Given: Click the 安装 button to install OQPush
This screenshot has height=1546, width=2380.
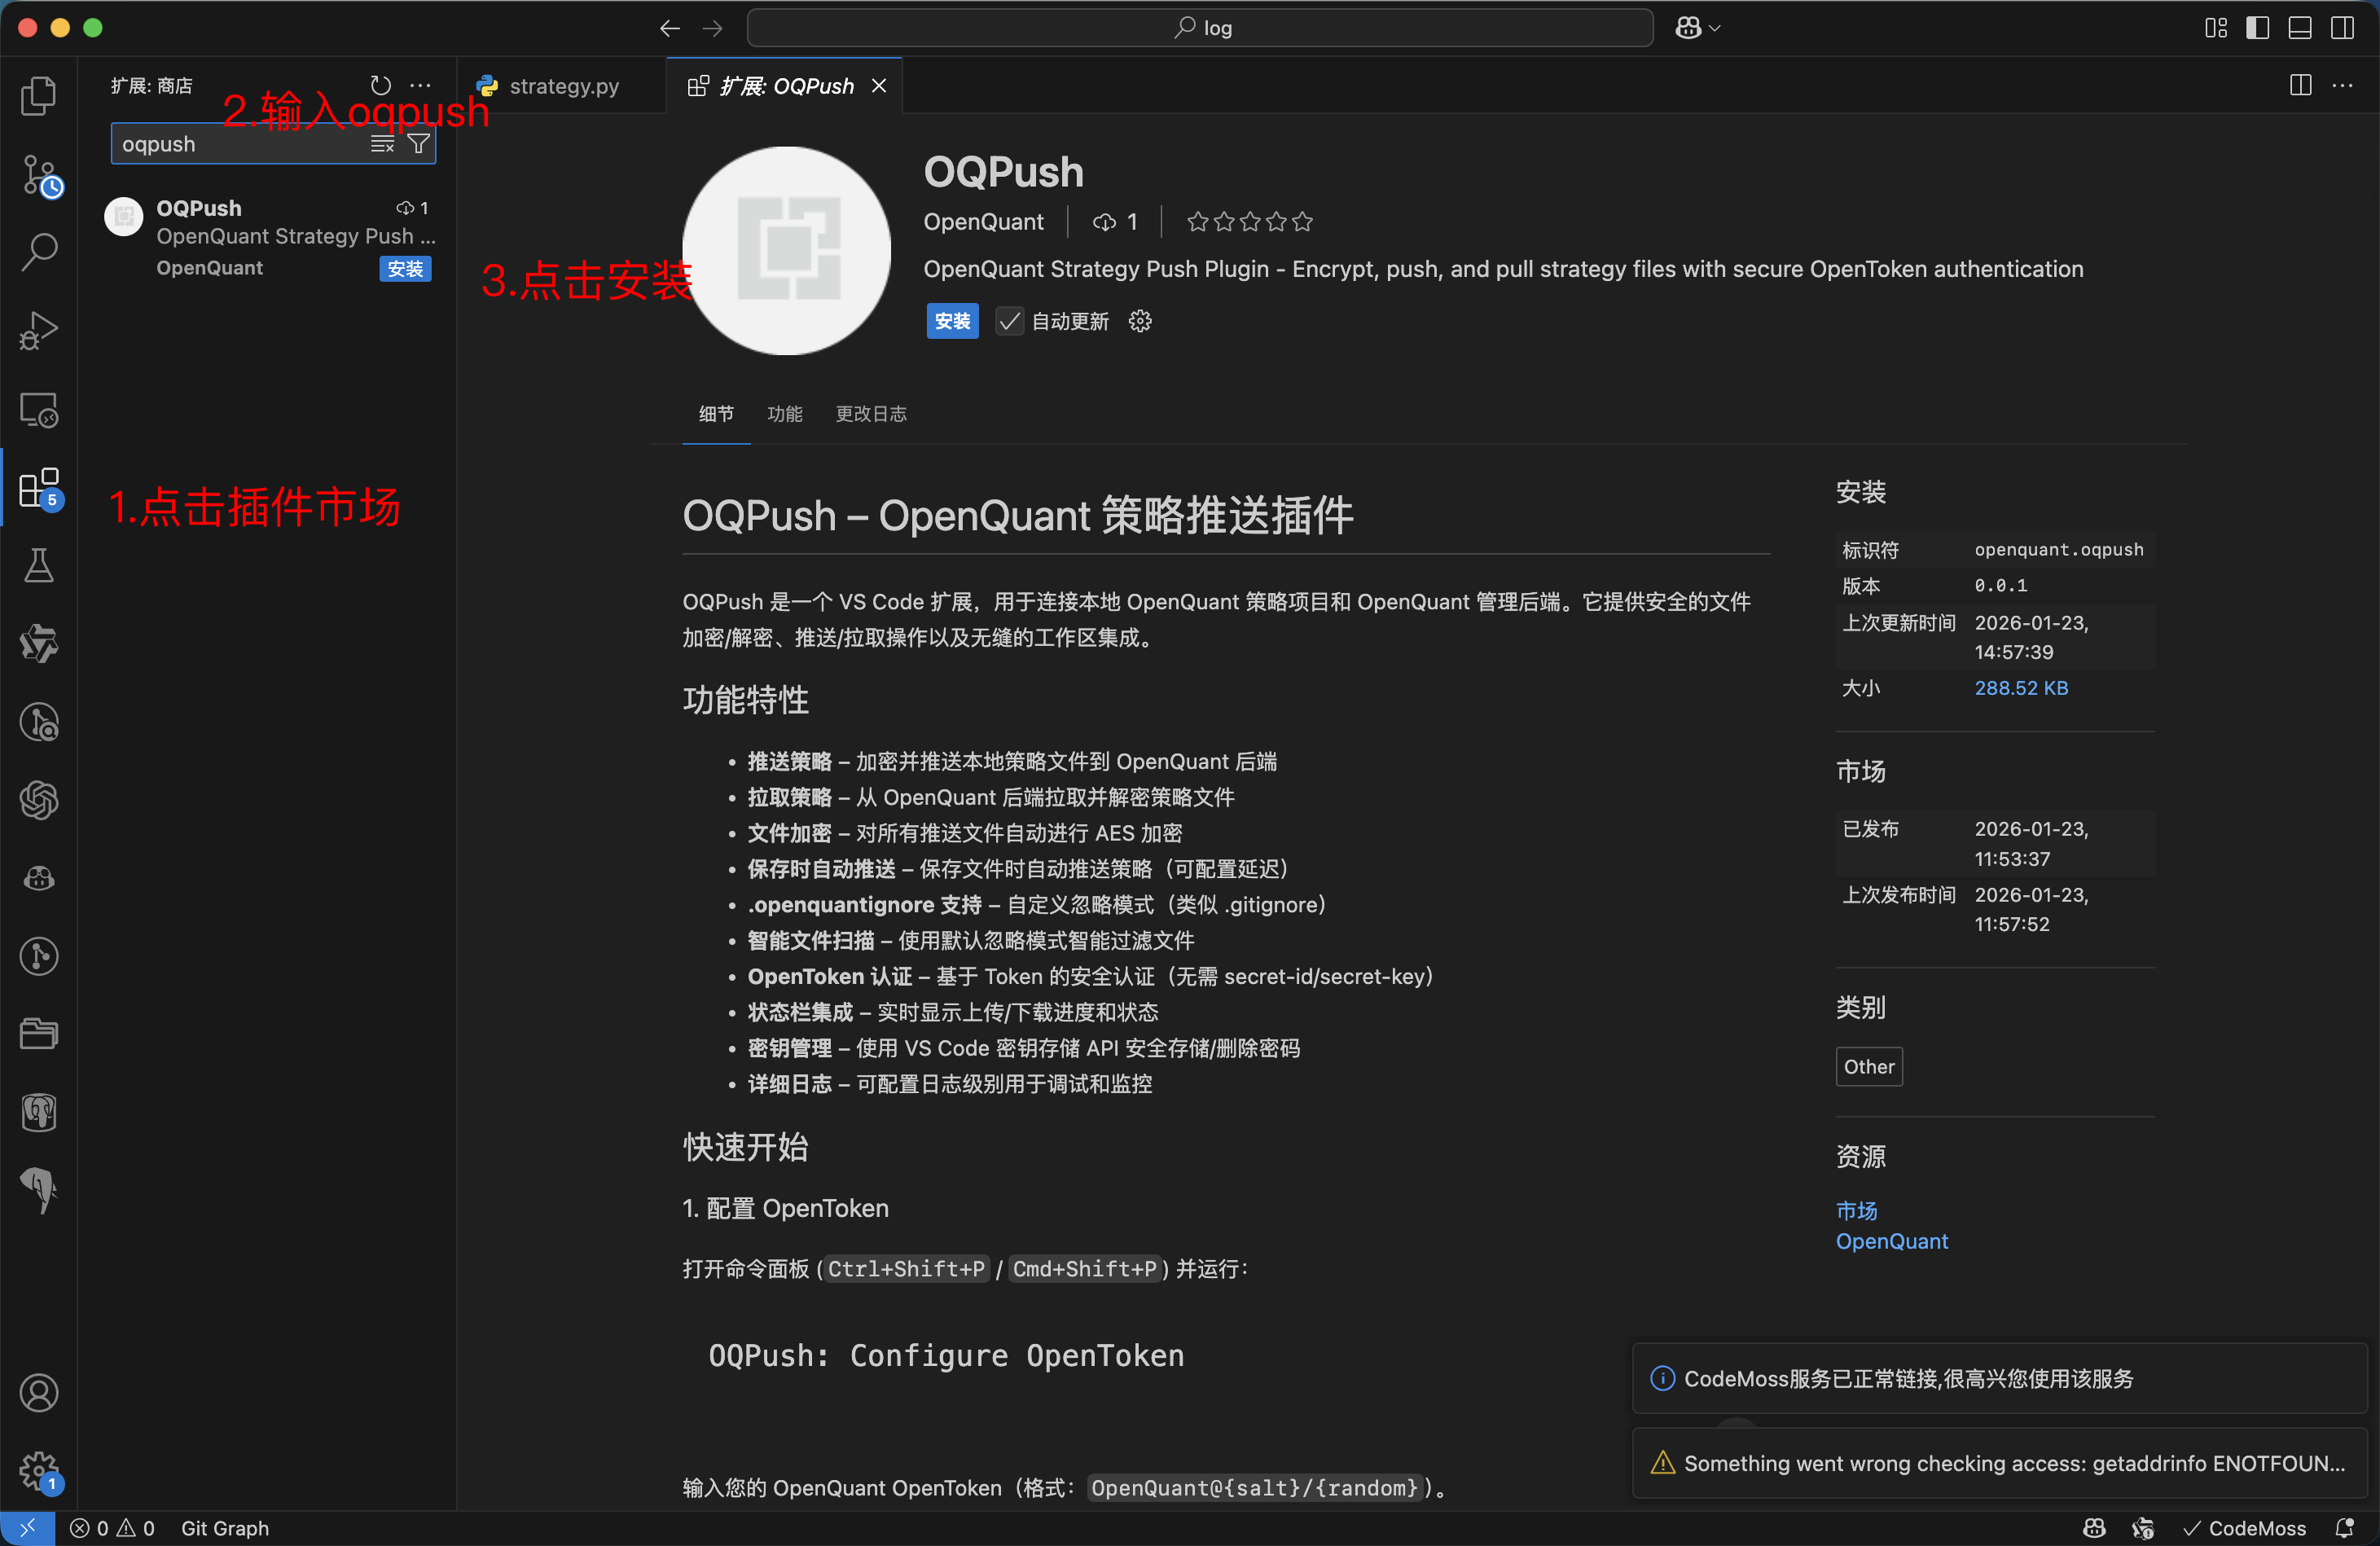Looking at the screenshot, I should pyautogui.click(x=951, y=321).
